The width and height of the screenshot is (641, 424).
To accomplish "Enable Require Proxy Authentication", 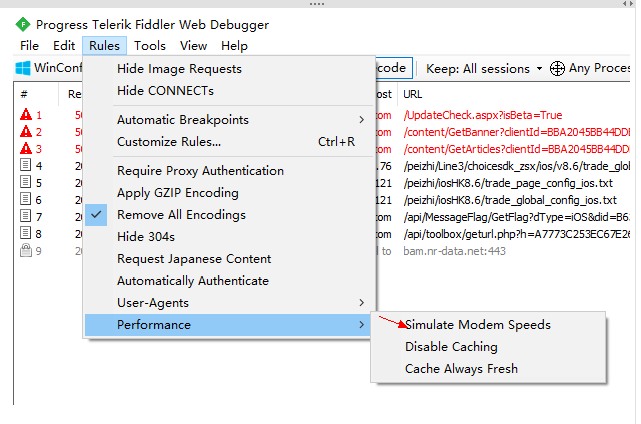I will coord(229,170).
